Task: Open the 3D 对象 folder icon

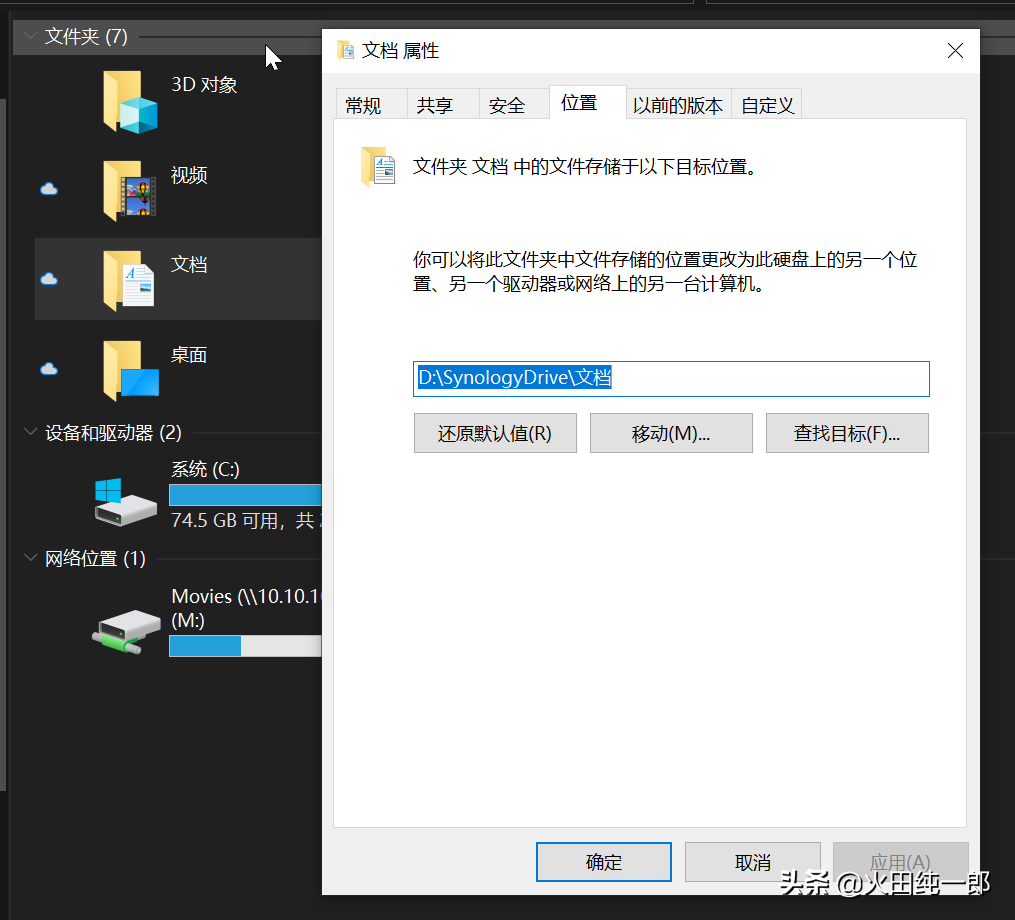Action: [129, 102]
